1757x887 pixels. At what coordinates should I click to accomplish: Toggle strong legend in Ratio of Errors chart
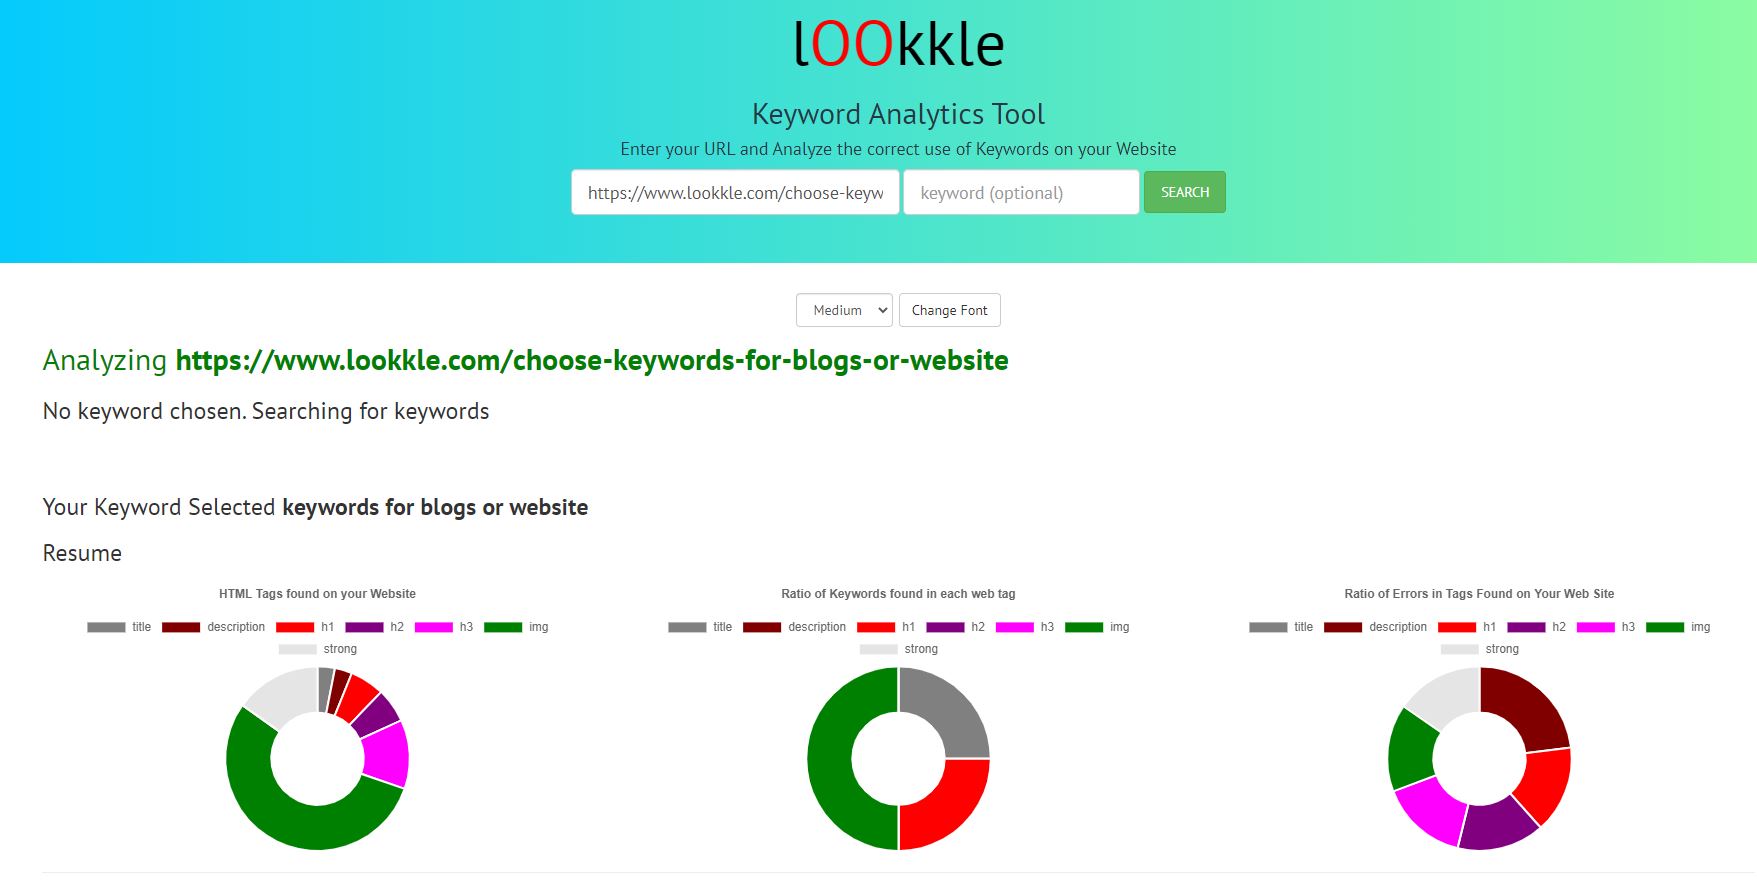pos(1480,649)
